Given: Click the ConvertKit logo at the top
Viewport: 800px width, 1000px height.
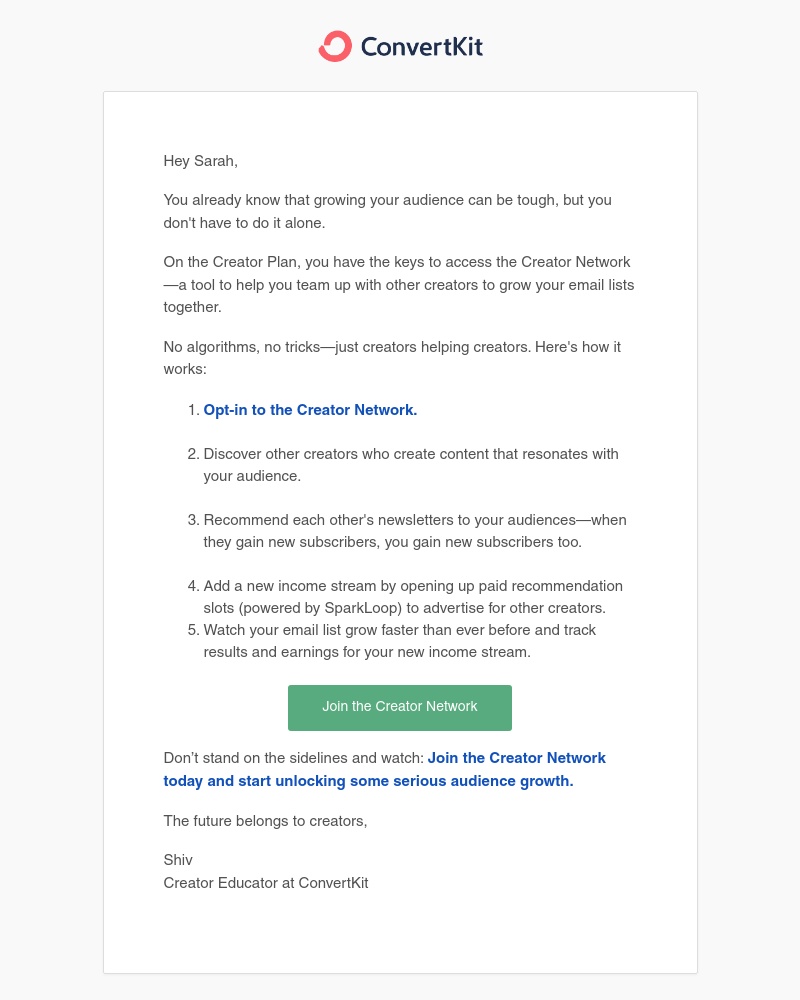Looking at the screenshot, I should coord(400,46).
